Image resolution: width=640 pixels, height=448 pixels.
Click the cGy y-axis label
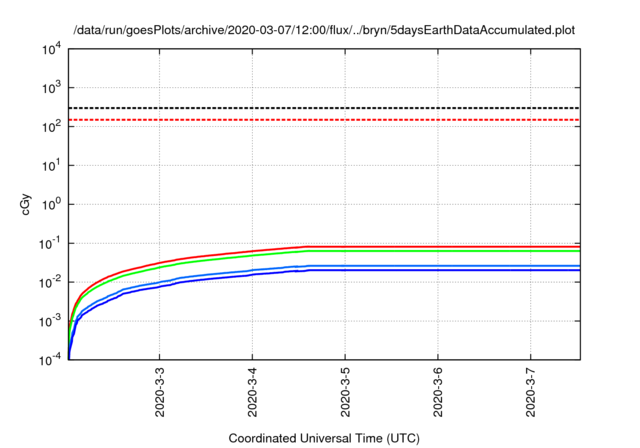[x=26, y=204]
